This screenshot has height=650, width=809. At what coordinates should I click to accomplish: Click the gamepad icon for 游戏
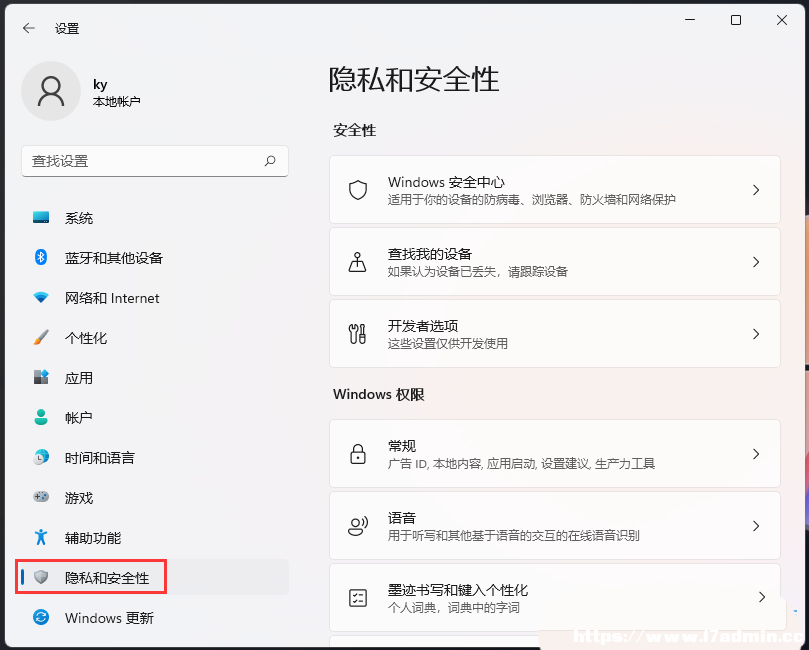(x=41, y=497)
